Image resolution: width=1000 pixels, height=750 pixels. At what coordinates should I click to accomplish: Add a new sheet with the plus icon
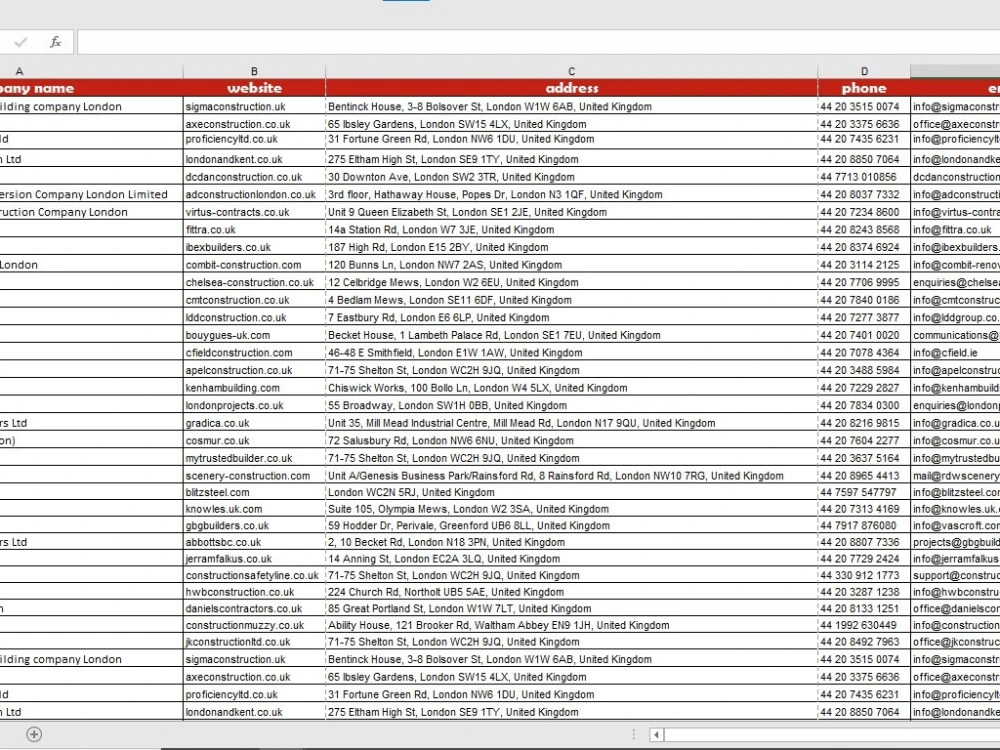[x=34, y=735]
